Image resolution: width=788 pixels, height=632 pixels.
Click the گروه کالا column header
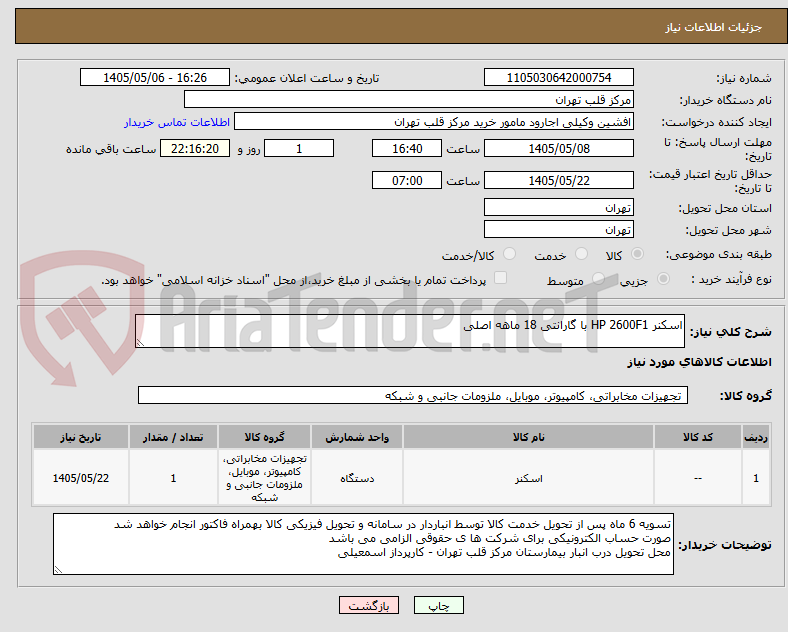pyautogui.click(x=264, y=437)
